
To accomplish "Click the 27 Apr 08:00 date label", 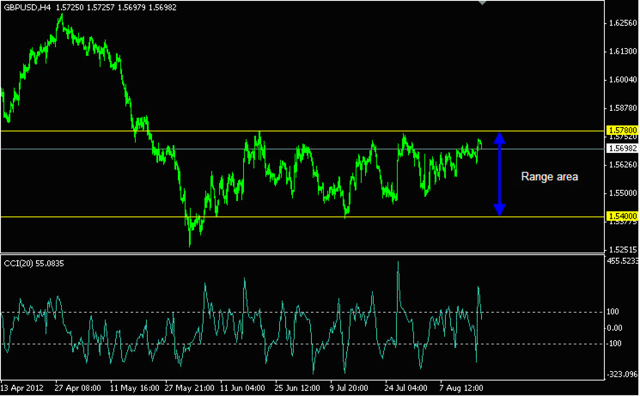I will click(78, 388).
